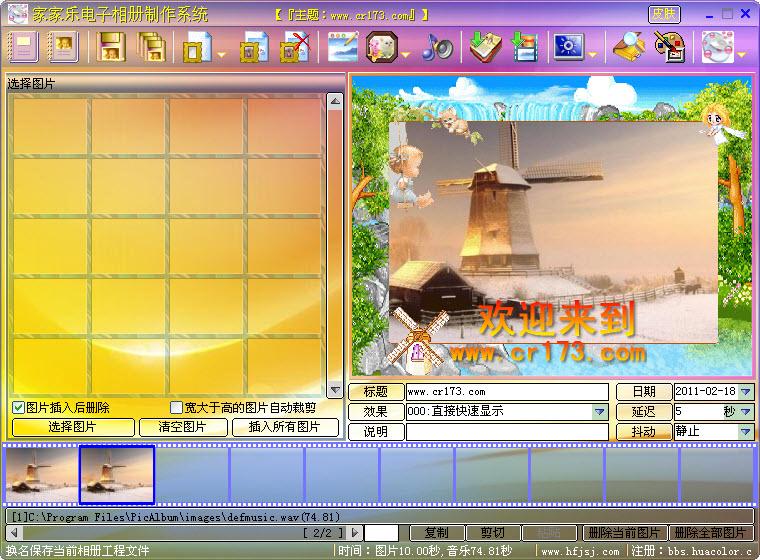Image resolution: width=760 pixels, height=560 pixels.
Task: Click the insert picture page icon
Action: tap(253, 47)
